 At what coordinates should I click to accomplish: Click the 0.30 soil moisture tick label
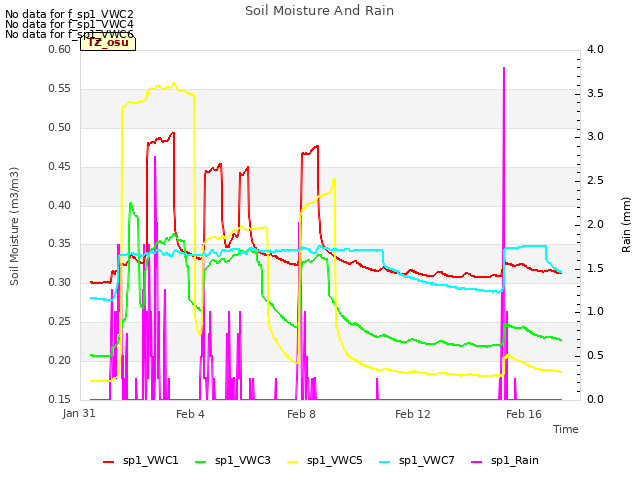(59, 282)
